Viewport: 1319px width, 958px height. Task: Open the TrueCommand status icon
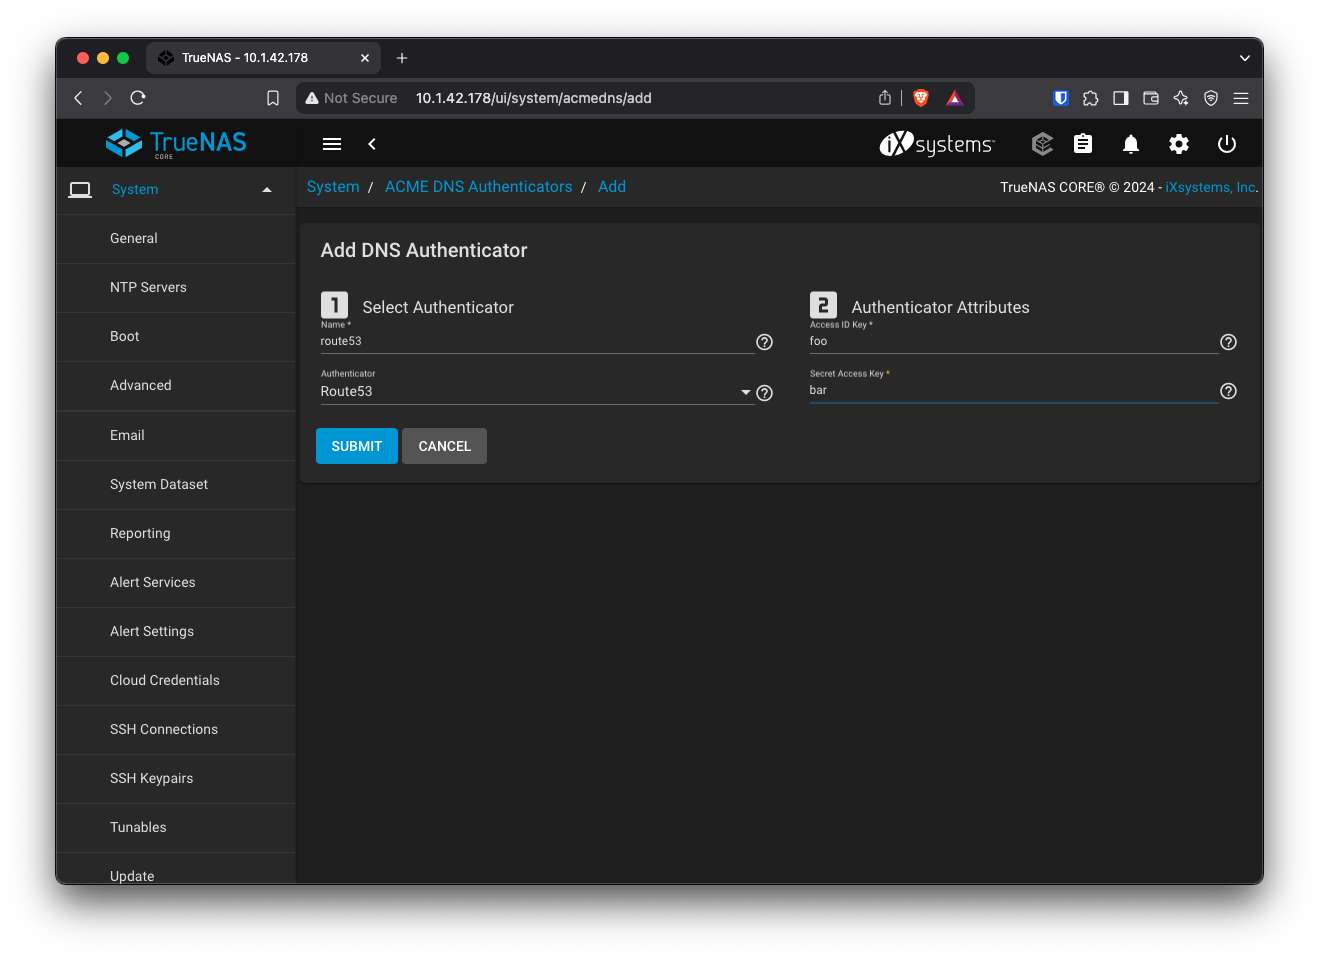[x=1042, y=144]
